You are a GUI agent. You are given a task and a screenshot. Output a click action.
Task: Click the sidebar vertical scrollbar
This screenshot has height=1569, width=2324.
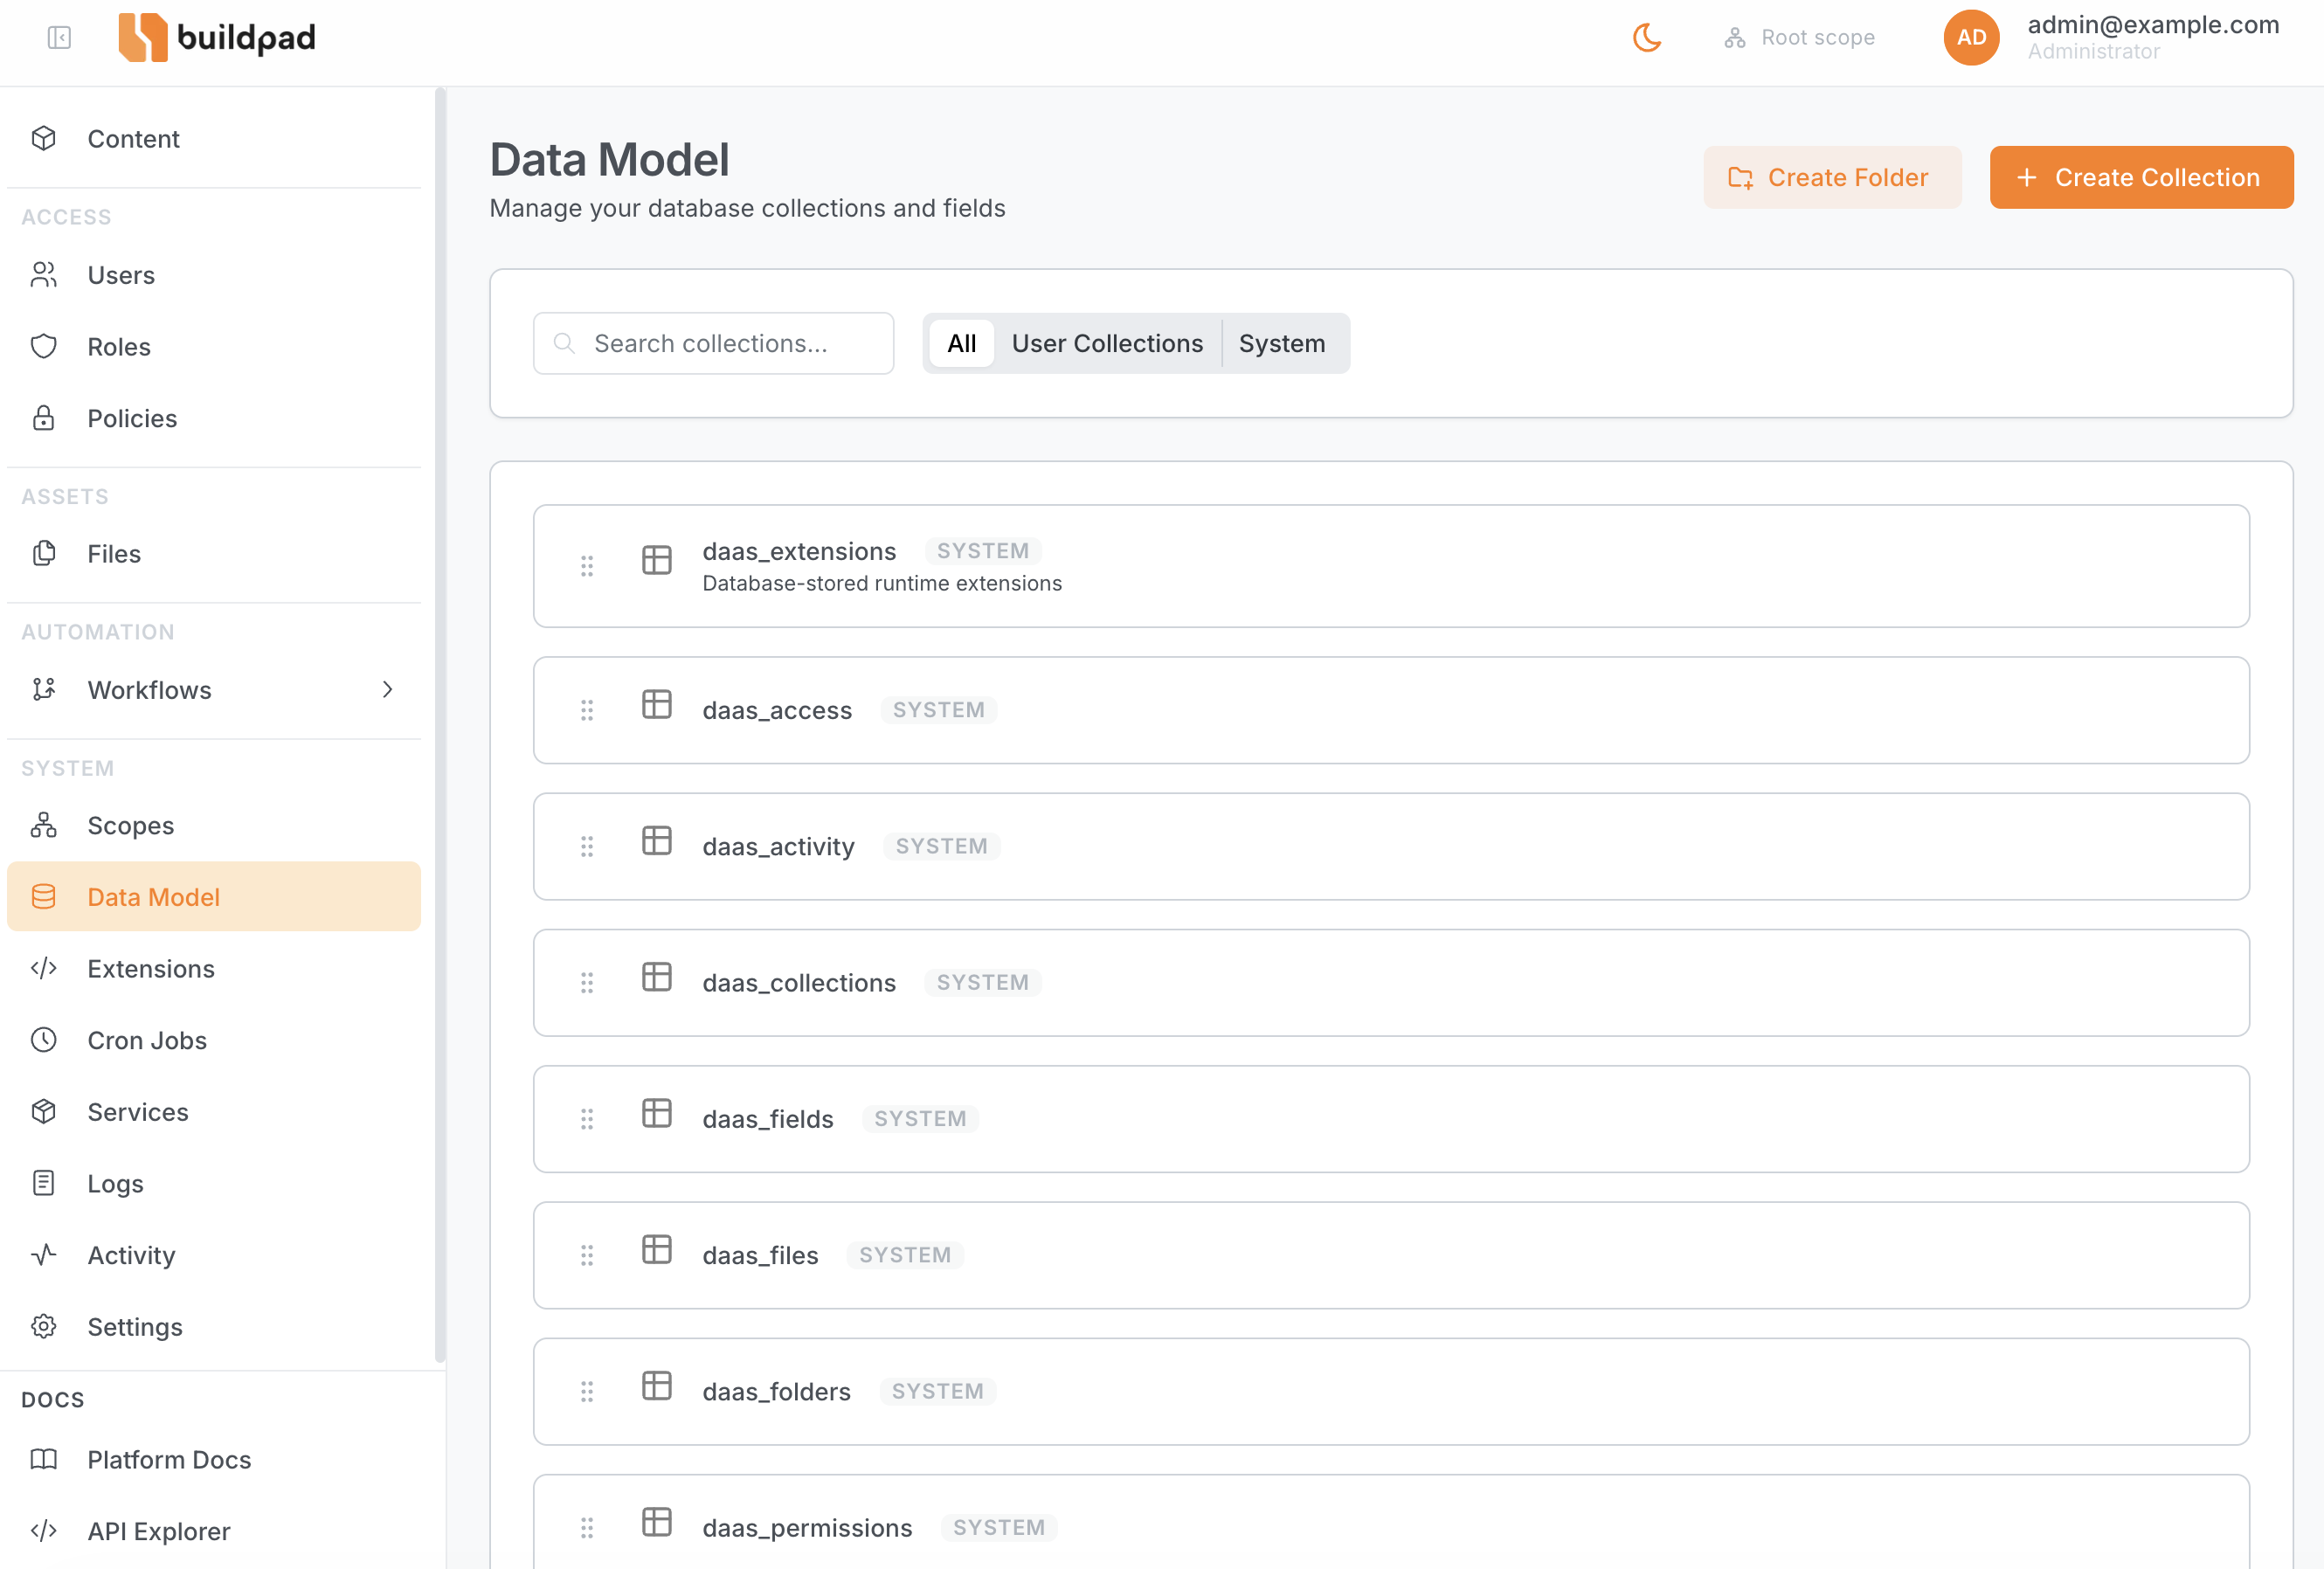(440, 726)
